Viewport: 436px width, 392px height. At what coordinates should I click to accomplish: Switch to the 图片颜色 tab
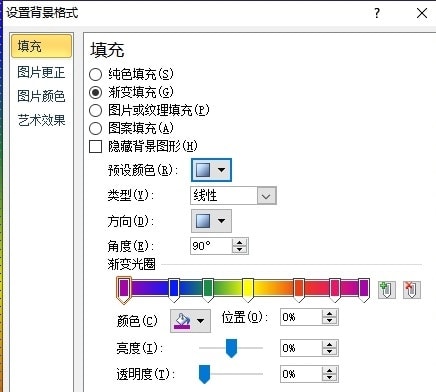tap(41, 96)
